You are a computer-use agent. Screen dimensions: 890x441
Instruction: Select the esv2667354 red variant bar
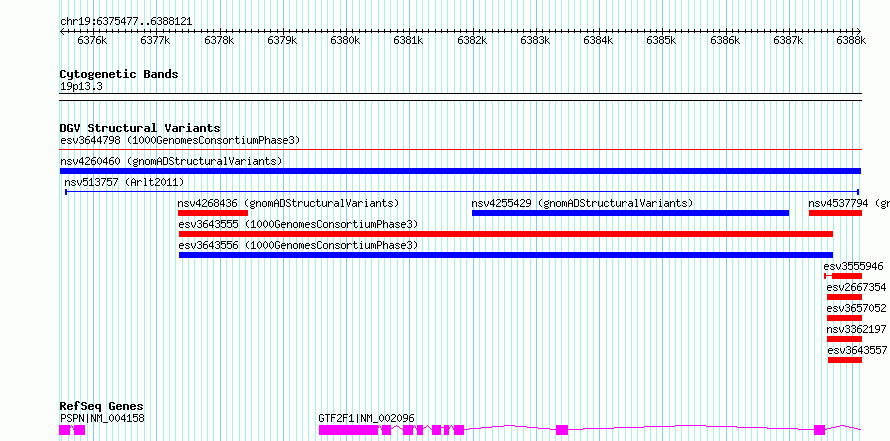844,297
